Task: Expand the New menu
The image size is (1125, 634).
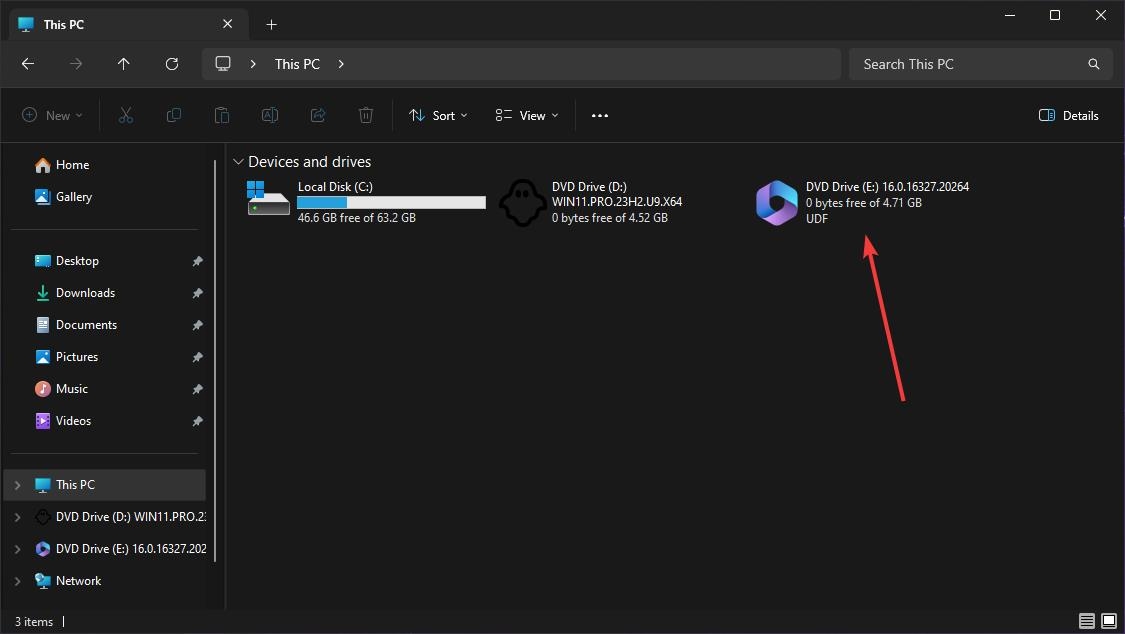Action: (52, 115)
